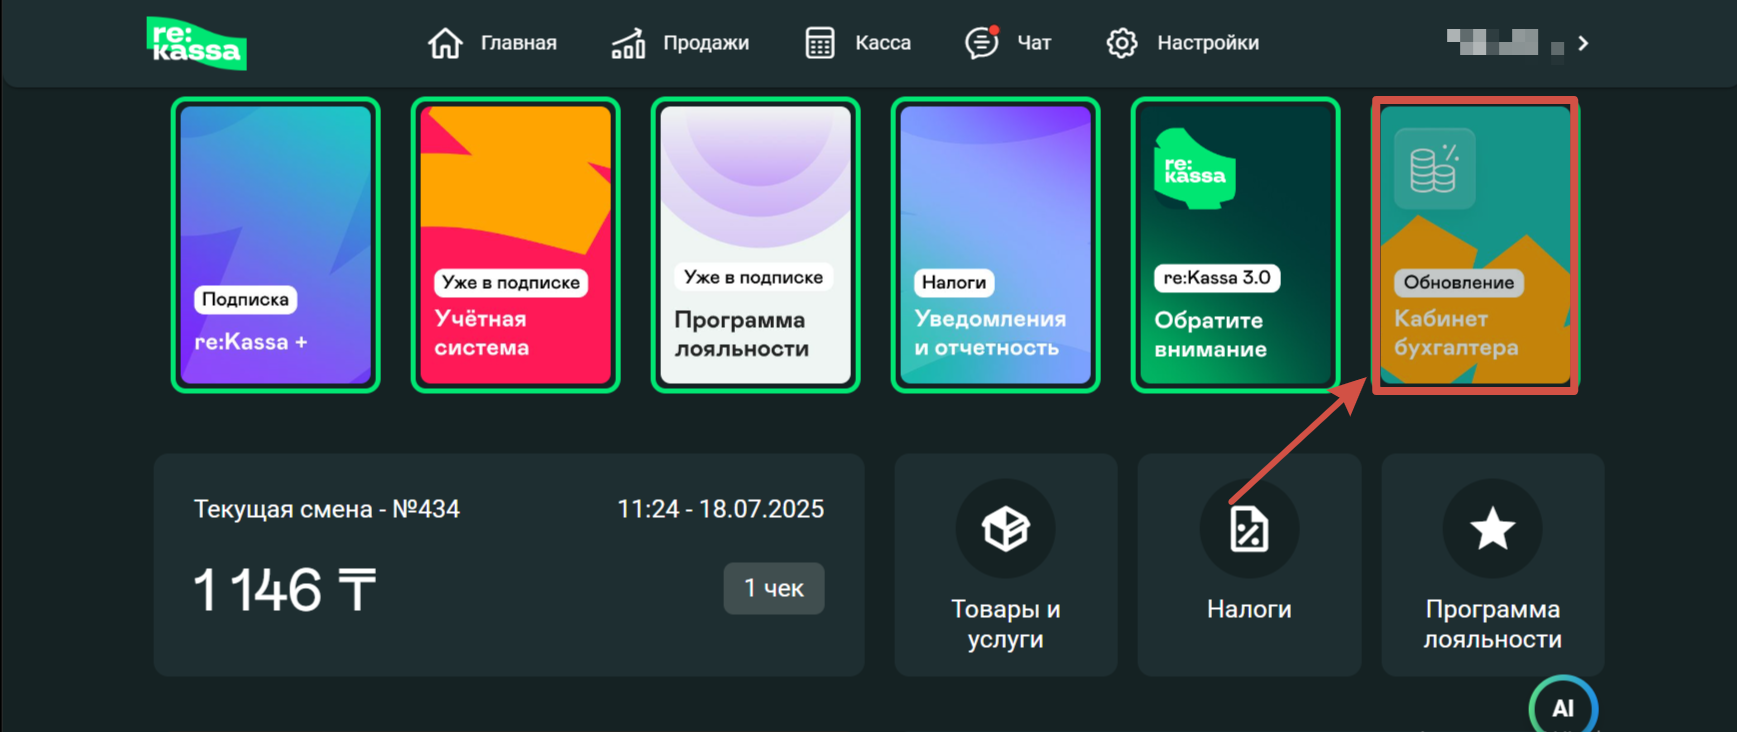Open the Налоги tile label
This screenshot has height=732, width=1737.
tap(1249, 609)
